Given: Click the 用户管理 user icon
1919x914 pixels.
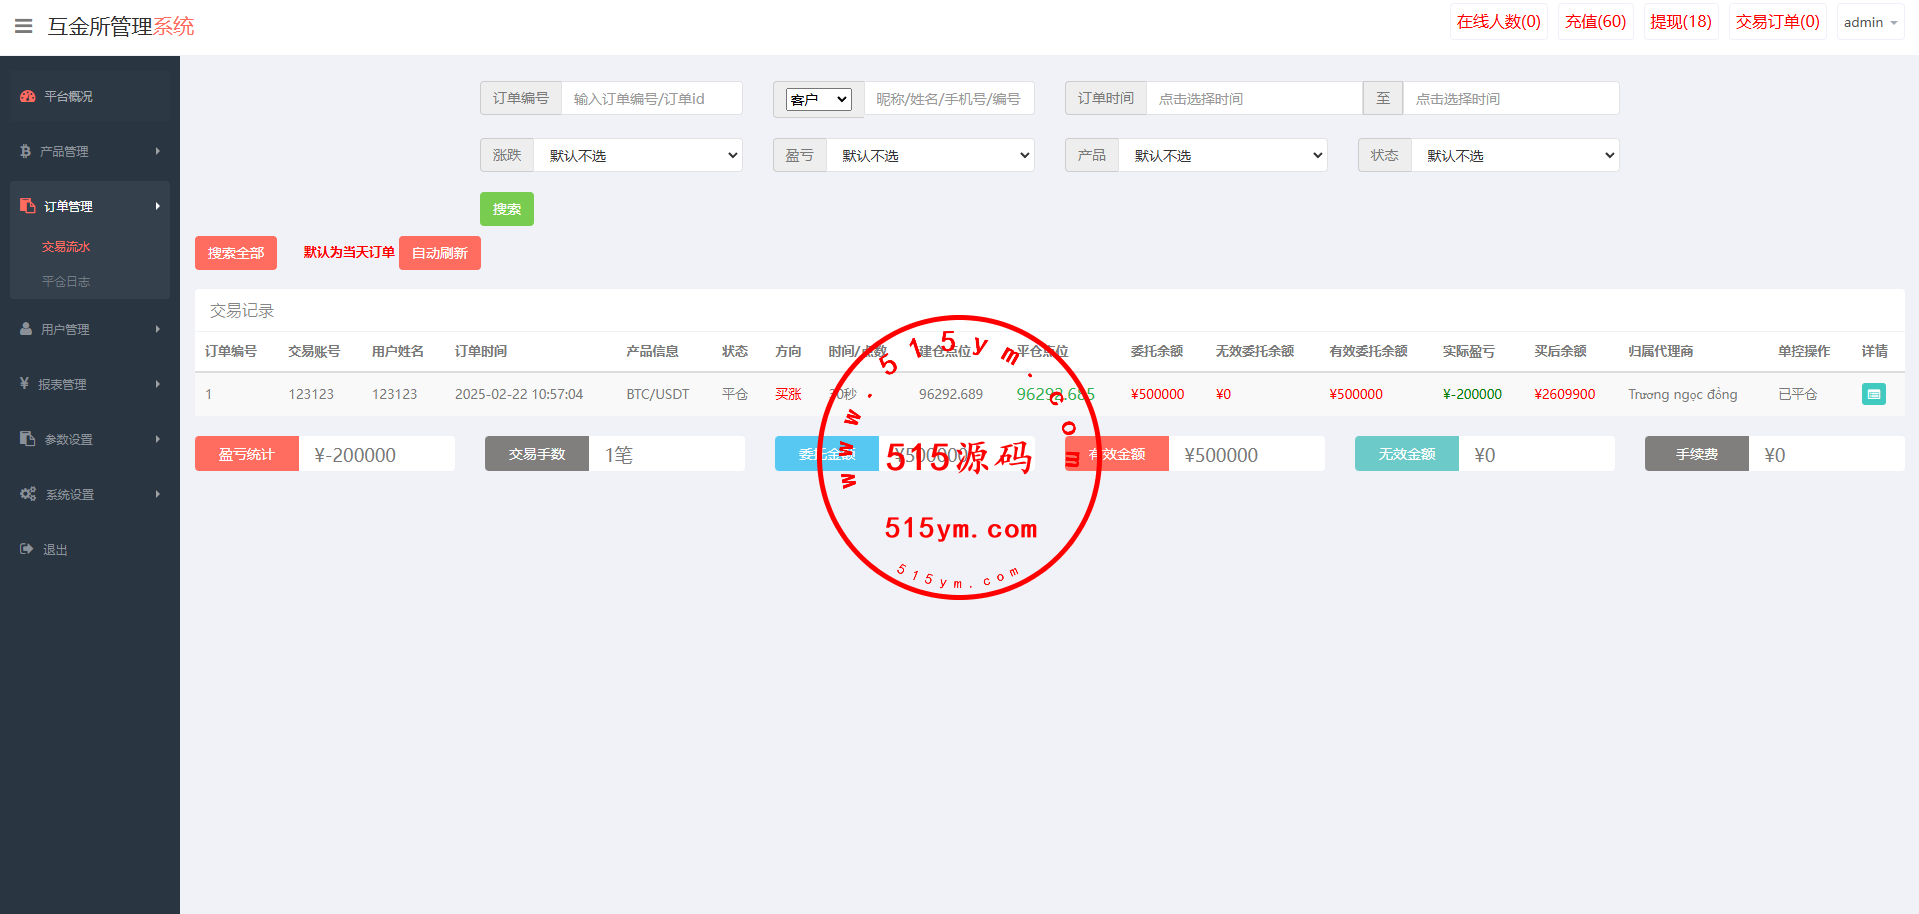Looking at the screenshot, I should point(26,329).
